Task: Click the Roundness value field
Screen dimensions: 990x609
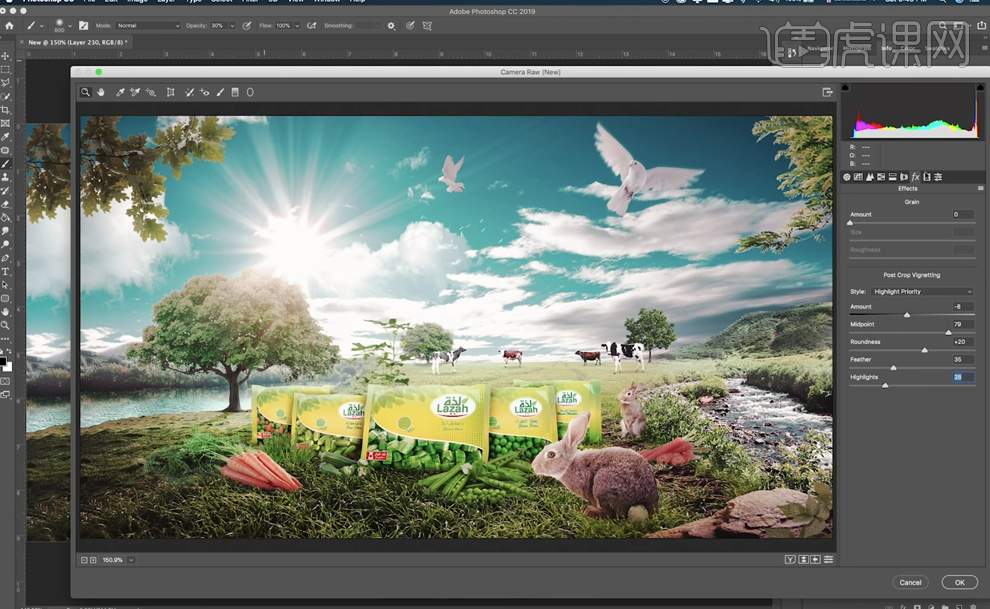Action: [963, 342]
